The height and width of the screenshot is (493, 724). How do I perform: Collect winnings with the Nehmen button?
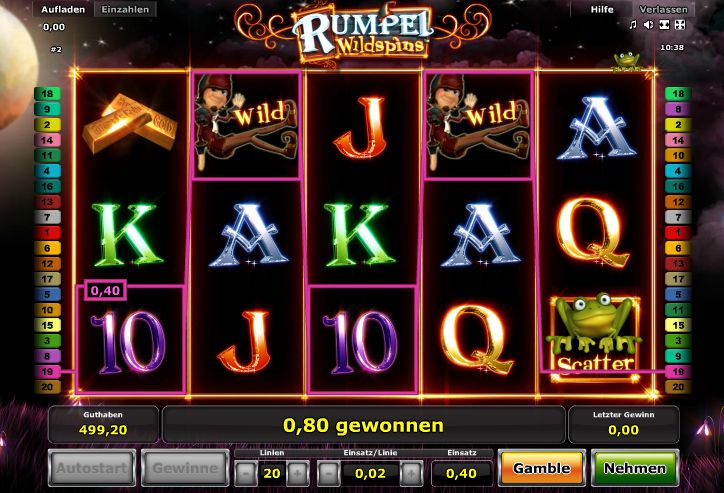[x=635, y=469]
